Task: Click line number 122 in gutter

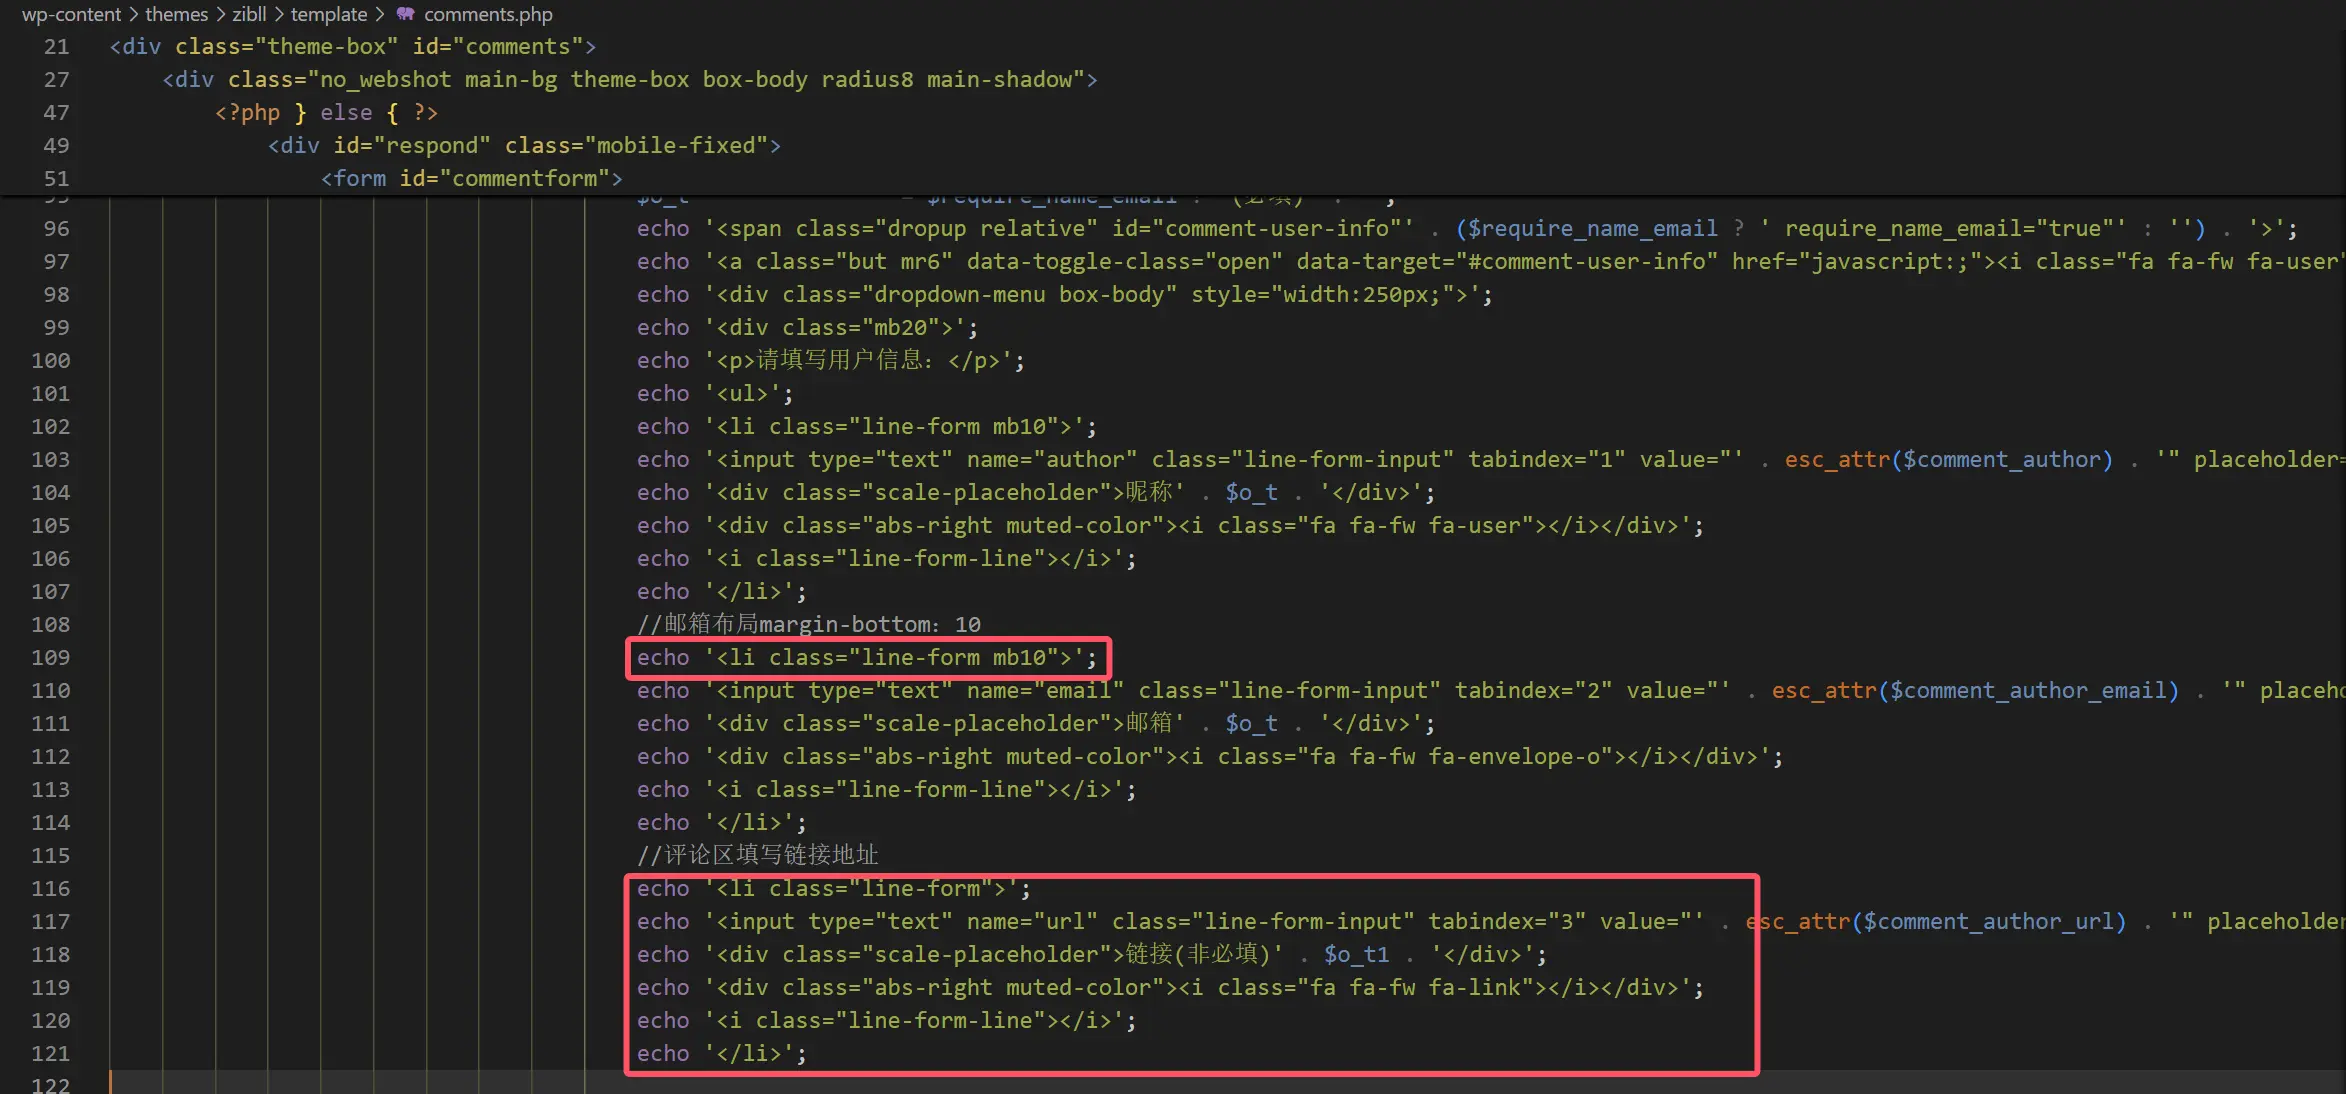Action: [50, 1084]
